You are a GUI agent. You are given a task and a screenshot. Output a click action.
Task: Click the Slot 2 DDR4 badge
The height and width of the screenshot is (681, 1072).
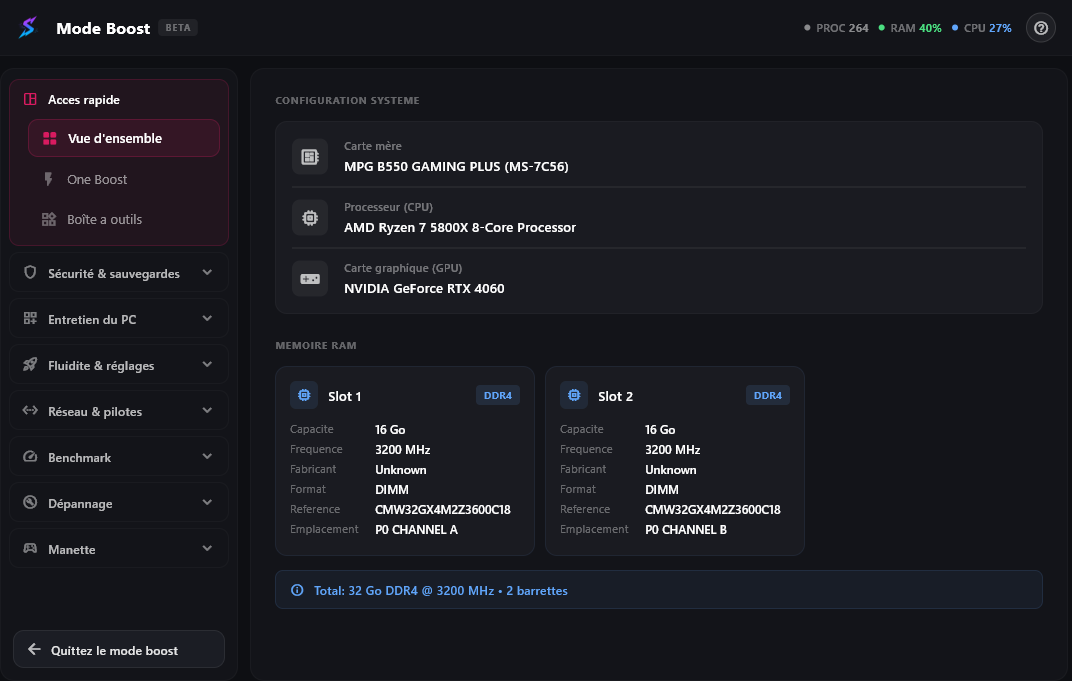[768, 395]
